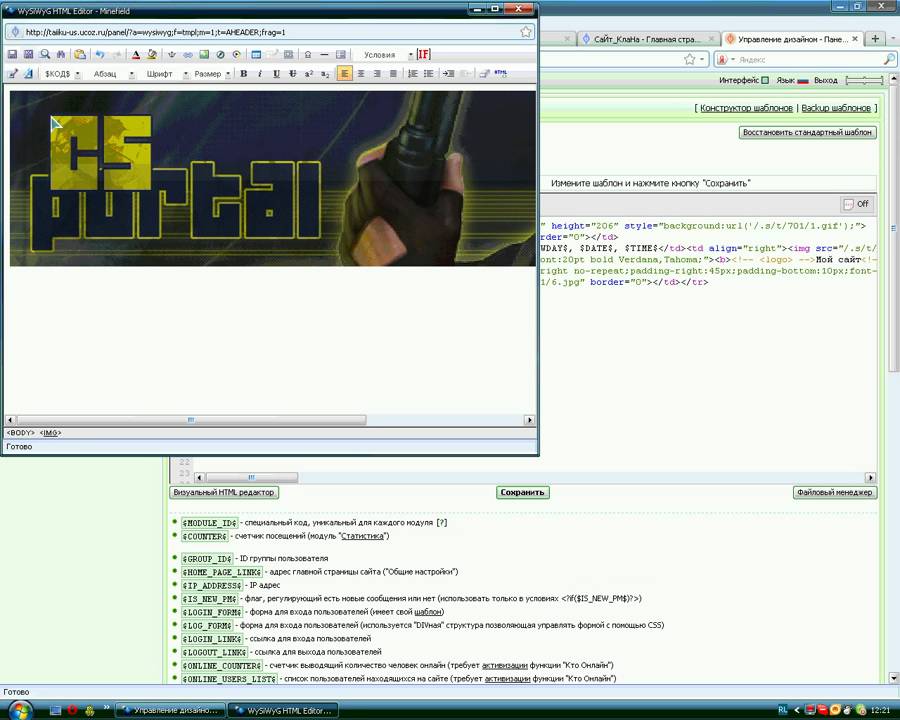This screenshot has height=720, width=900.
Task: Toggle underline formatting with the U button
Action: [276, 73]
